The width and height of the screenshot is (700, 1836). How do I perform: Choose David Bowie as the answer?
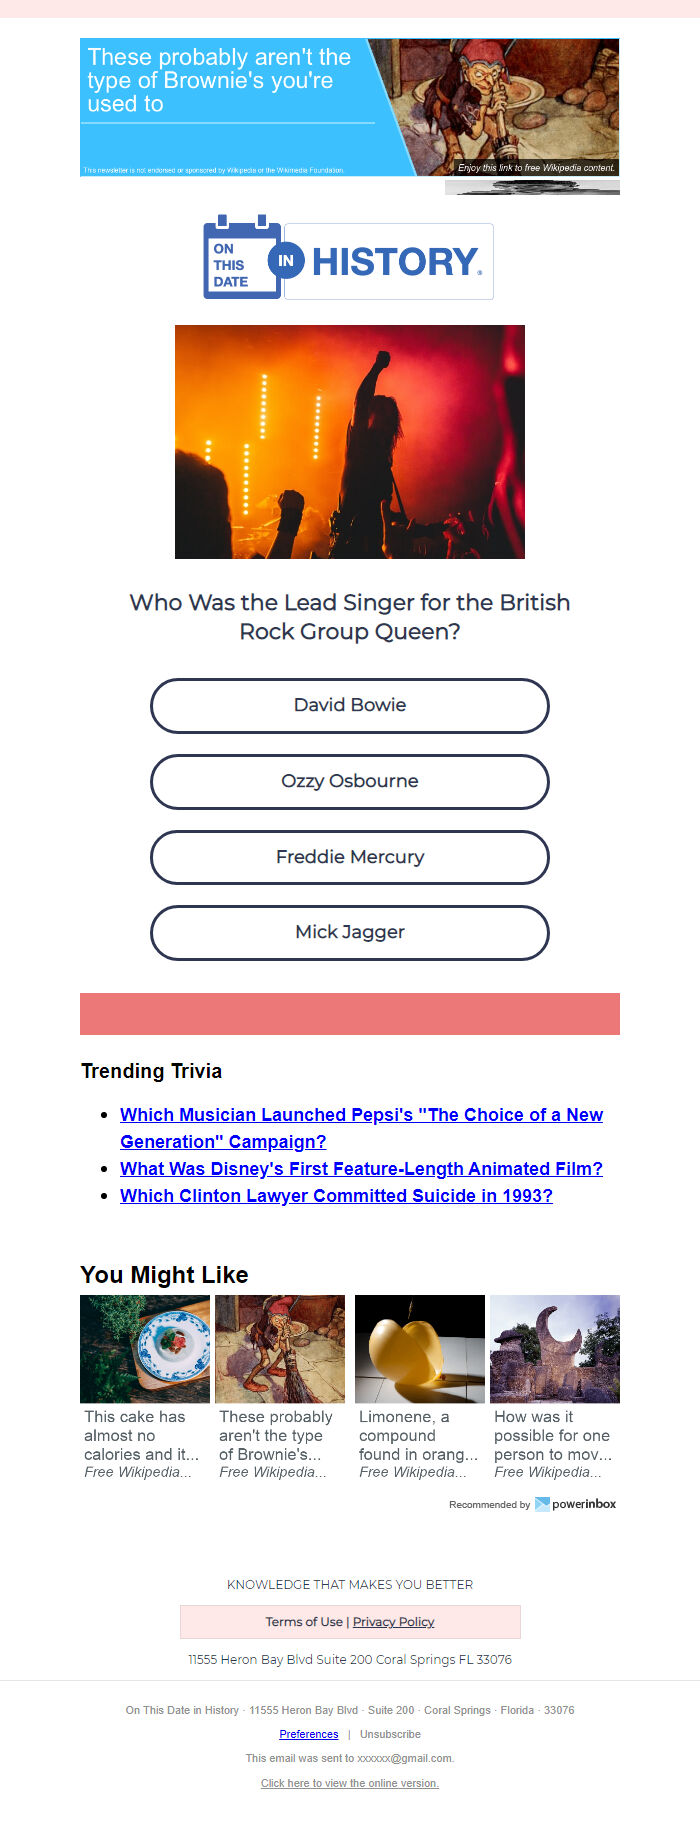[350, 705]
